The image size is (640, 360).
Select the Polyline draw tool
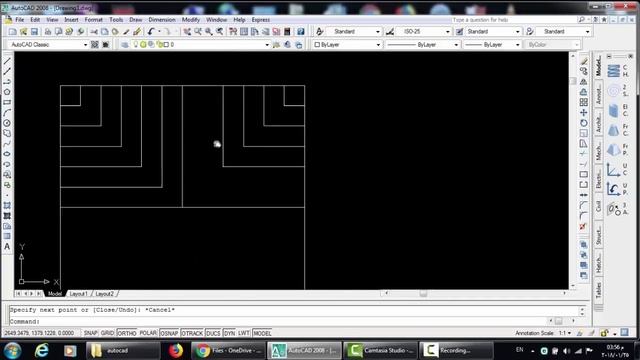[7, 82]
